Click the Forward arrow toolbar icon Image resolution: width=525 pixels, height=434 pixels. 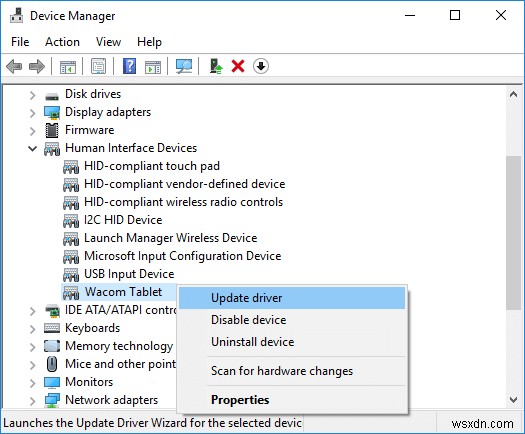[x=37, y=66]
